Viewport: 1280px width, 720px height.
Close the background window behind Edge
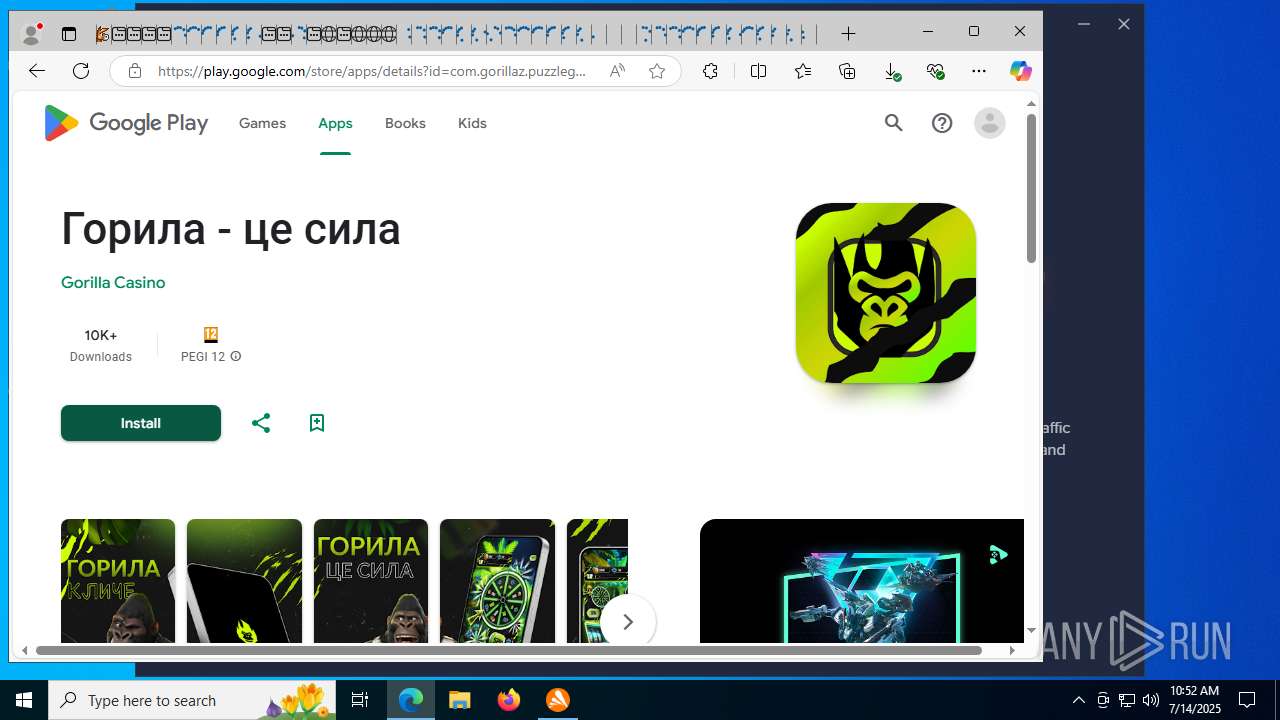1124,24
